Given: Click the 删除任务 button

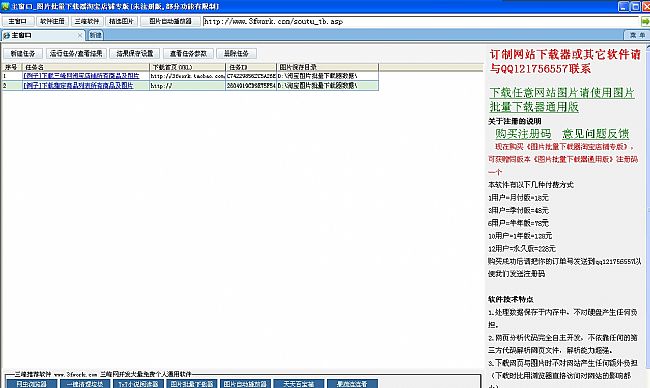Looking at the screenshot, I should [x=236, y=53].
